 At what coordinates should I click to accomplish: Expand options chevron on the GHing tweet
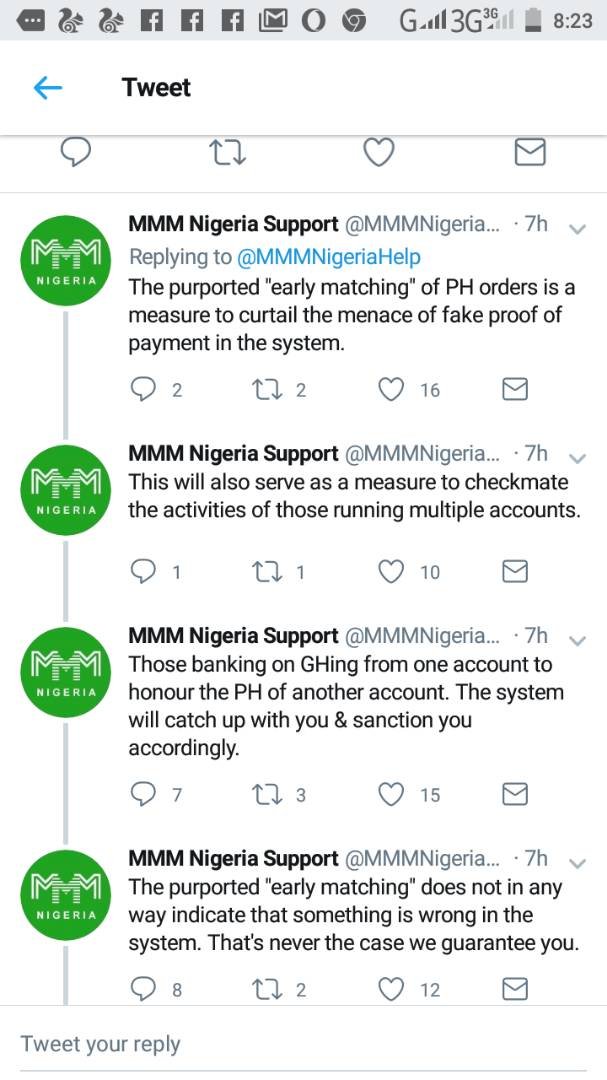[576, 640]
